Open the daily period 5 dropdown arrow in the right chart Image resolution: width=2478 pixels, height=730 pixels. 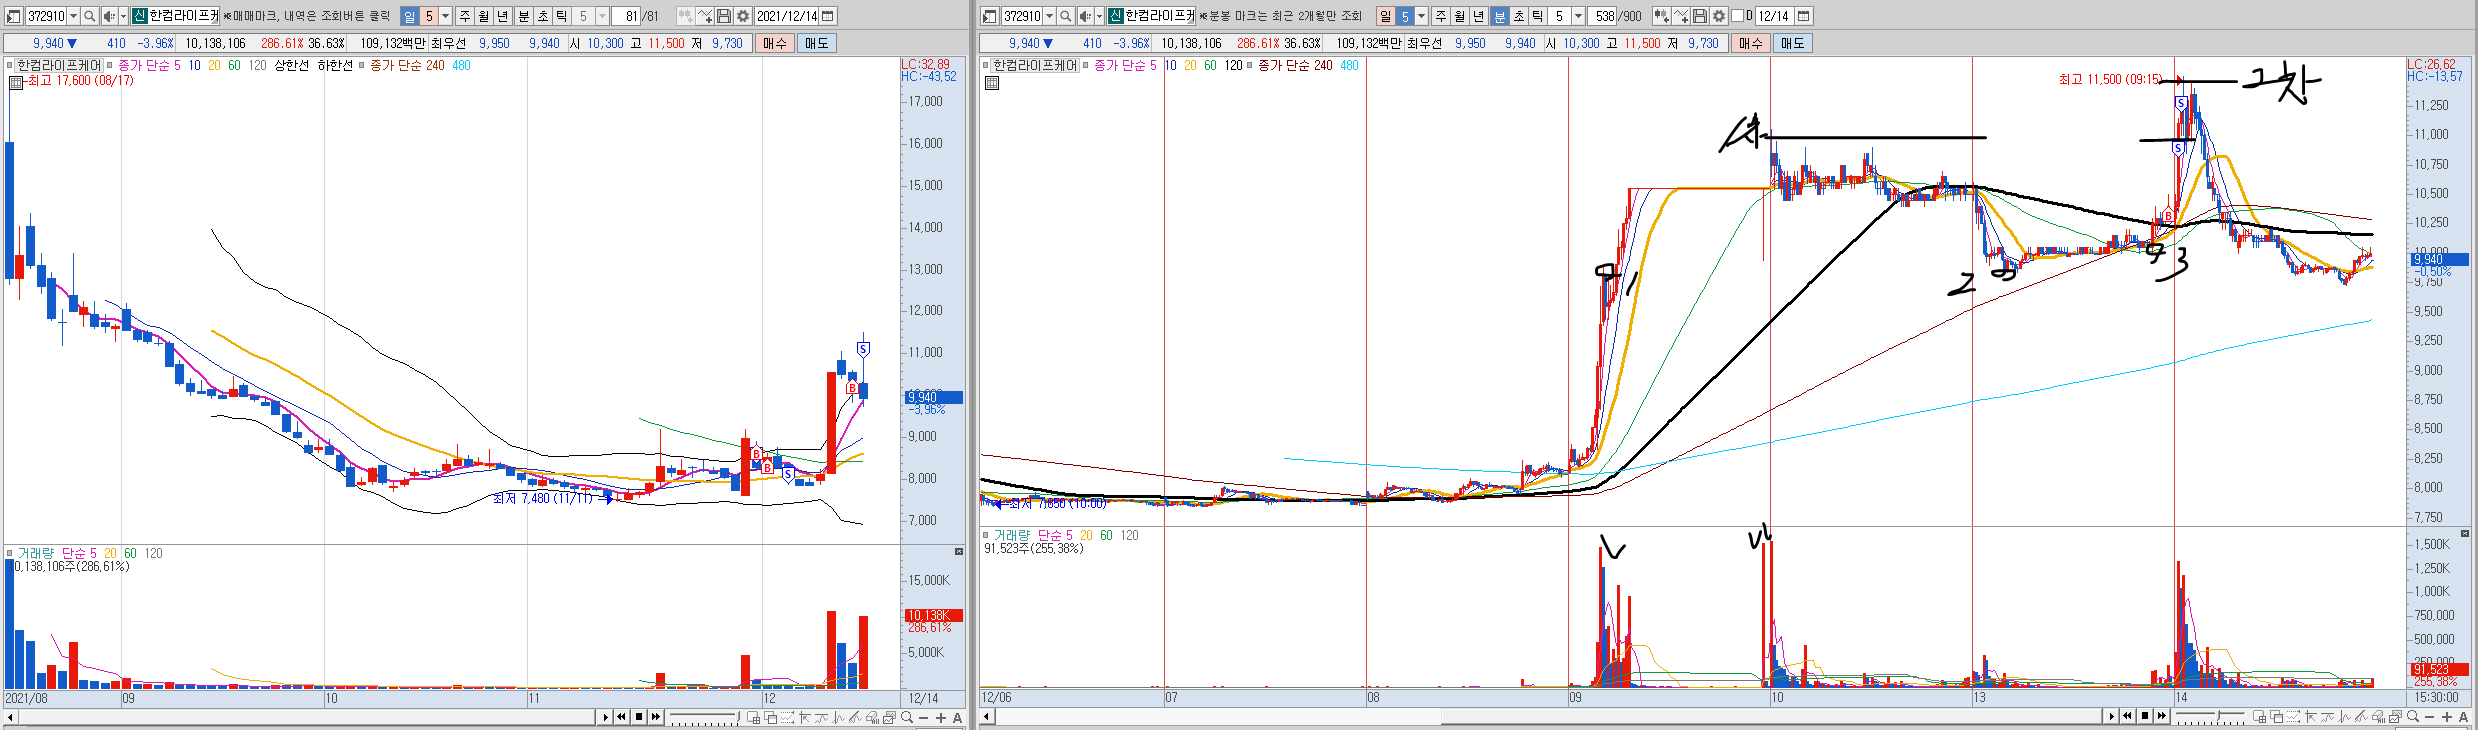(1421, 16)
